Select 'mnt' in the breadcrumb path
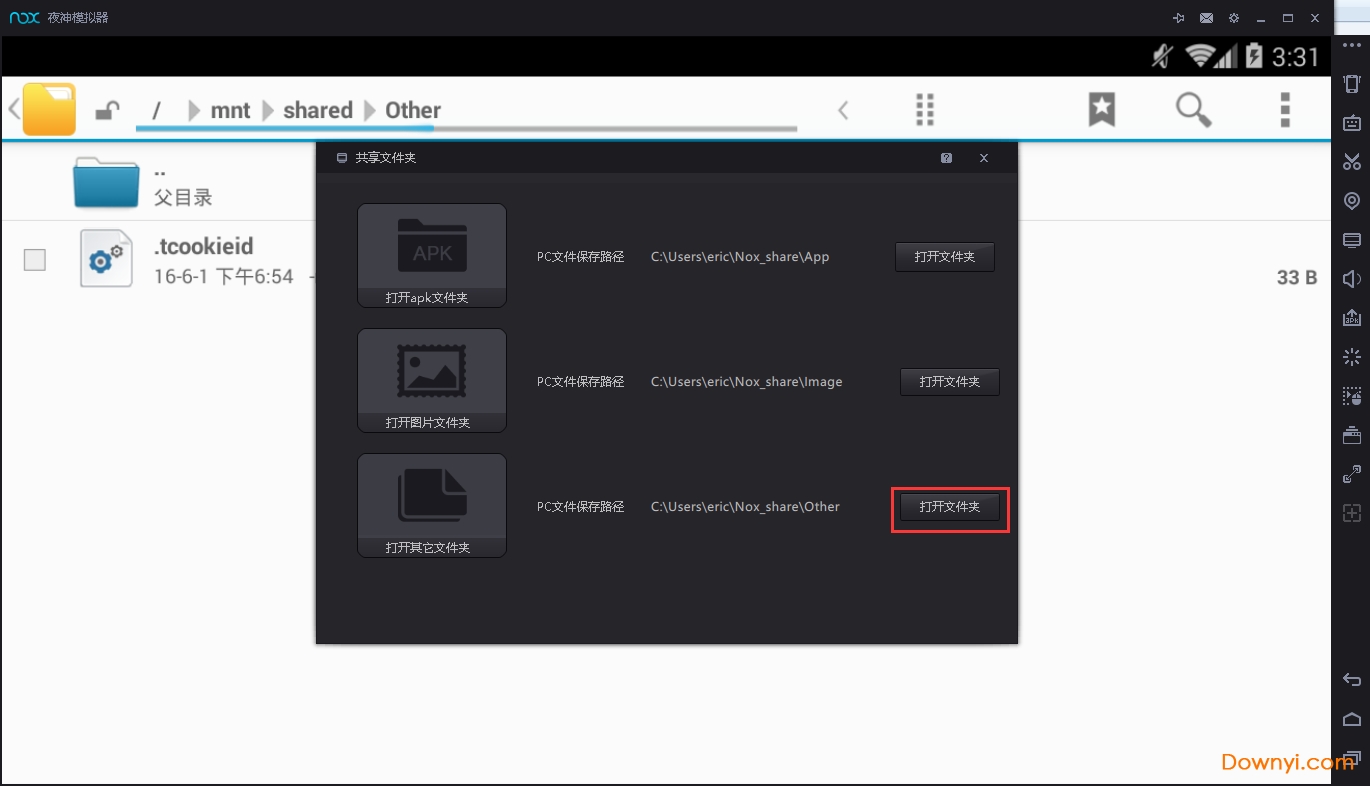This screenshot has height=786, width=1370. 230,110
